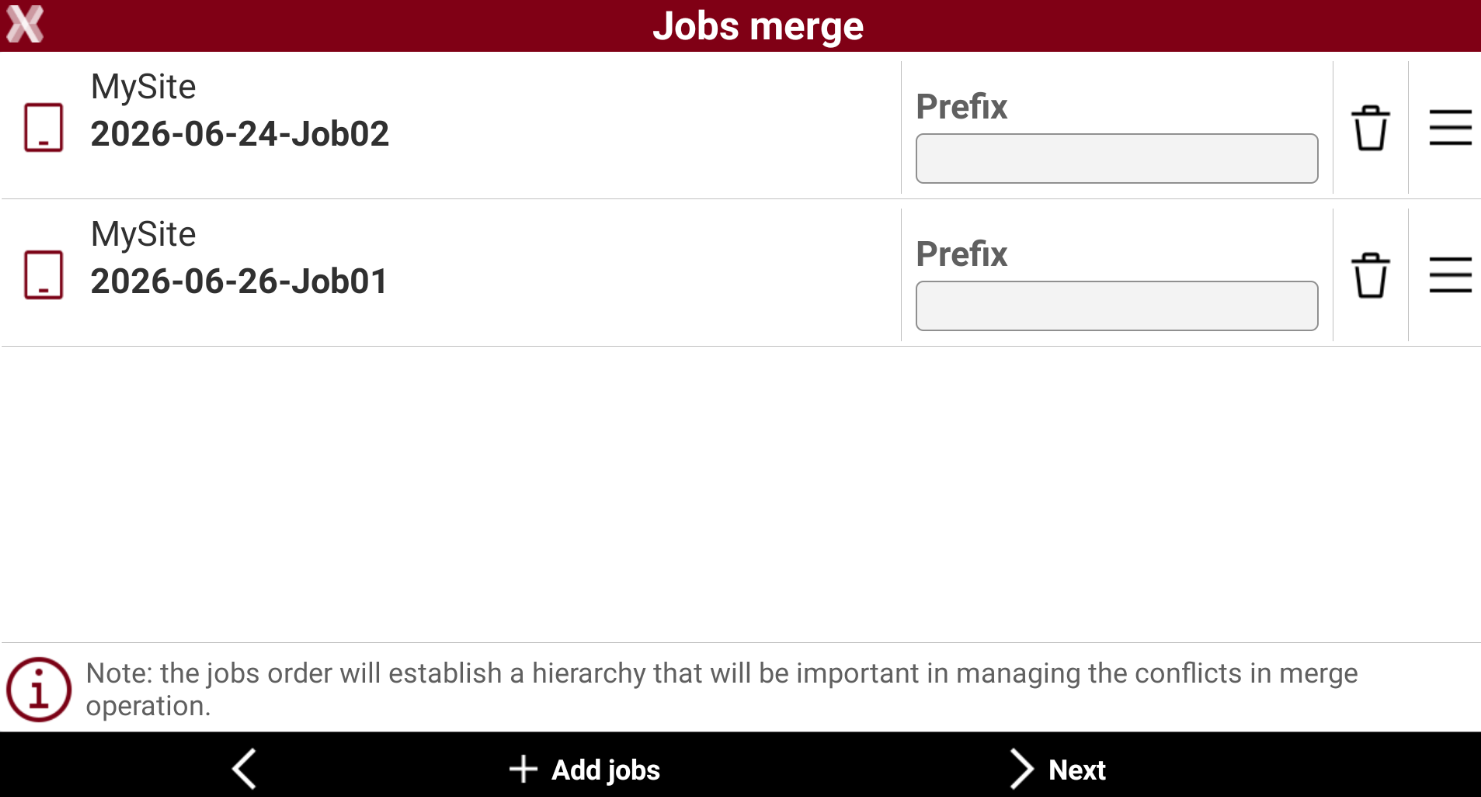Image resolution: width=1481 pixels, height=797 pixels.
Task: Focus the Prefix field for 2026-06-24-Job02
Action: click(x=1117, y=159)
